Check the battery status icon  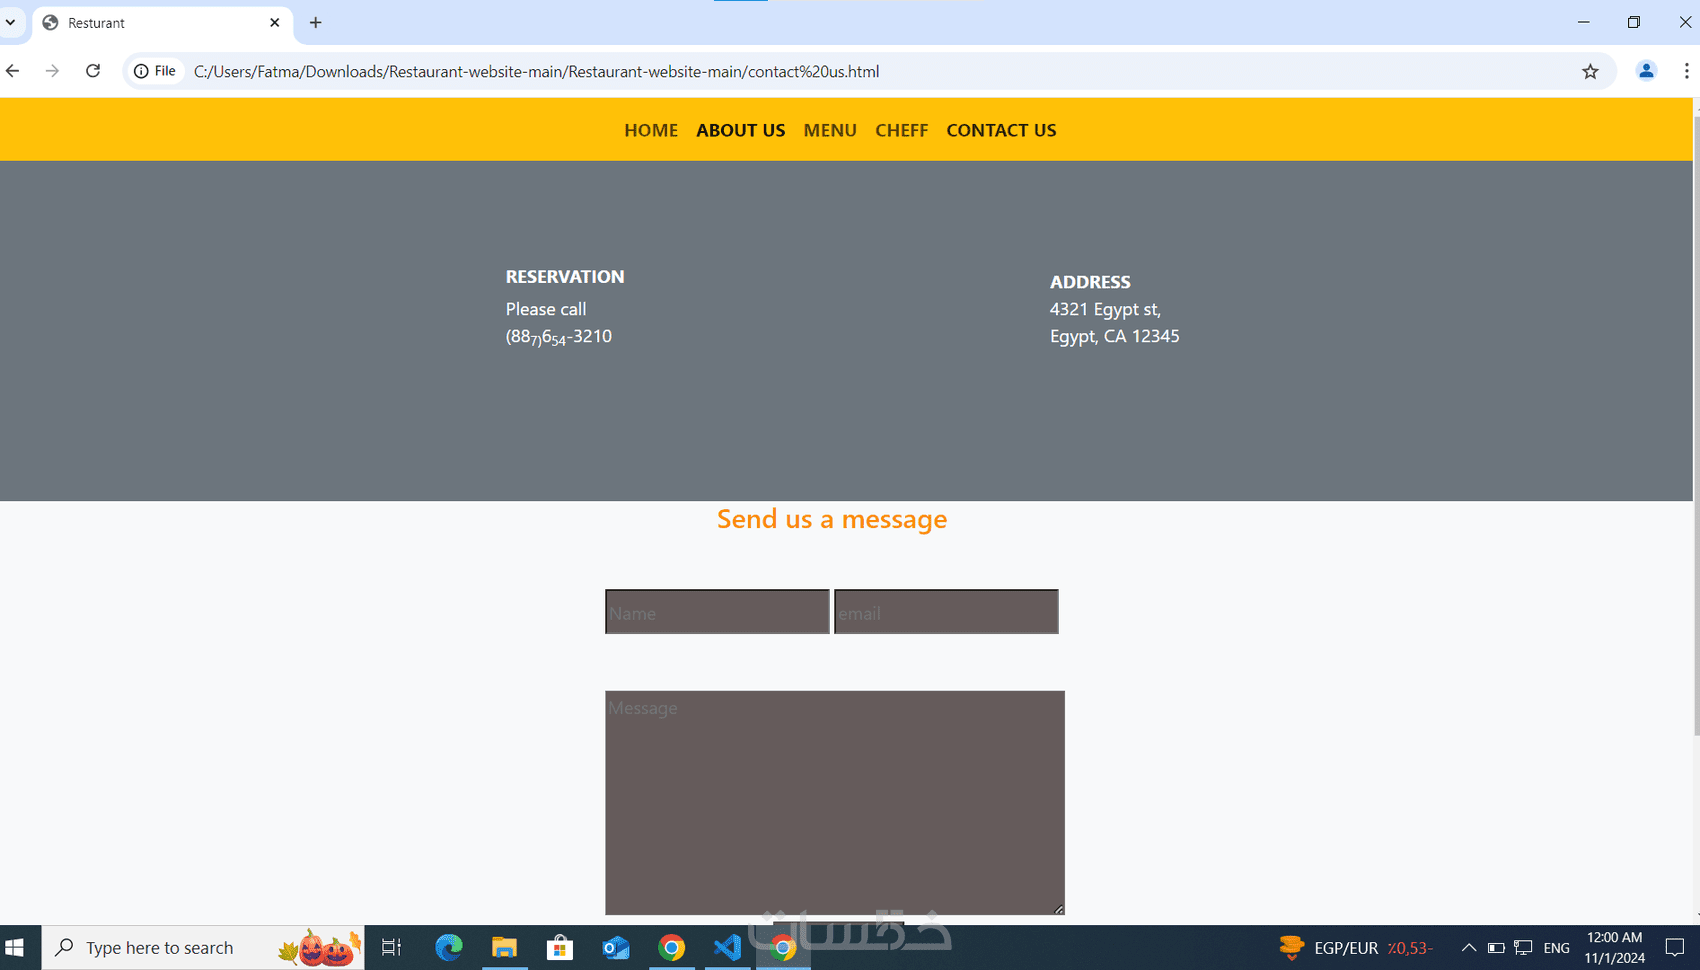tap(1496, 948)
